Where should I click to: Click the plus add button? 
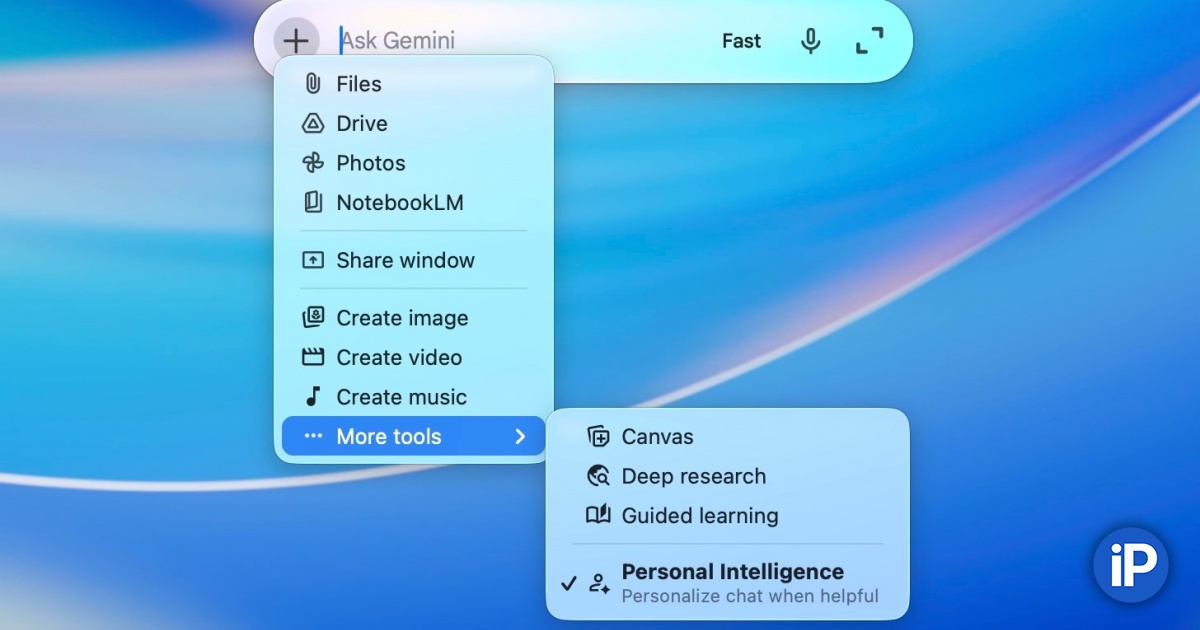(x=296, y=41)
